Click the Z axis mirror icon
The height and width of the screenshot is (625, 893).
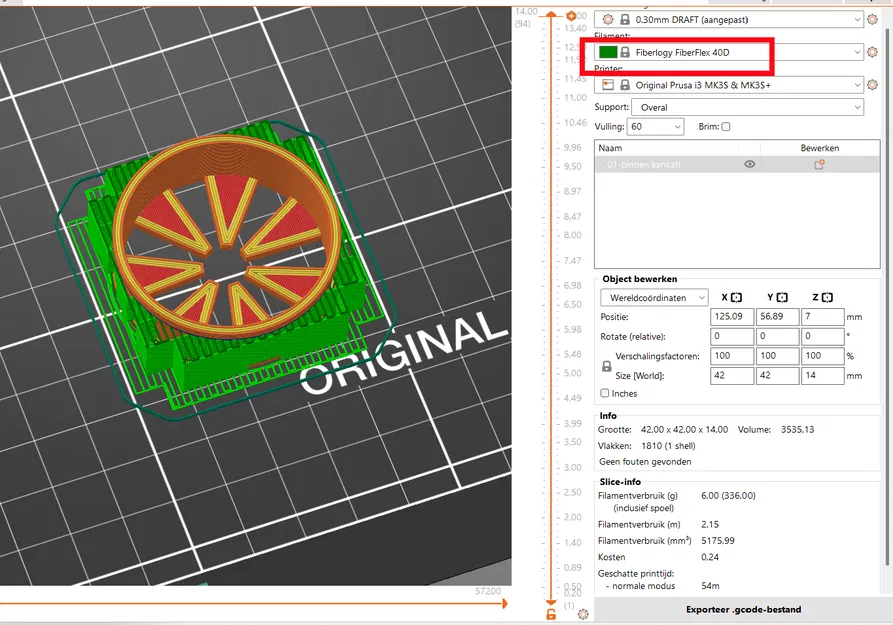(x=828, y=297)
